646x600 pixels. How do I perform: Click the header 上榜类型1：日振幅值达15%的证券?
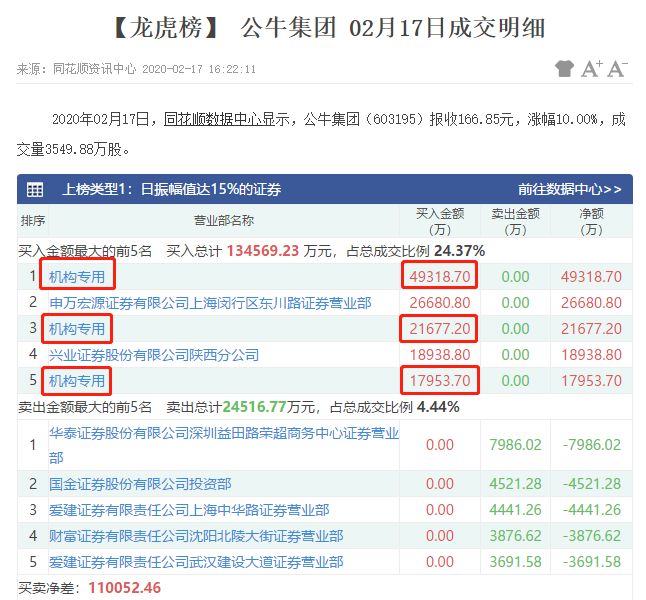point(172,190)
